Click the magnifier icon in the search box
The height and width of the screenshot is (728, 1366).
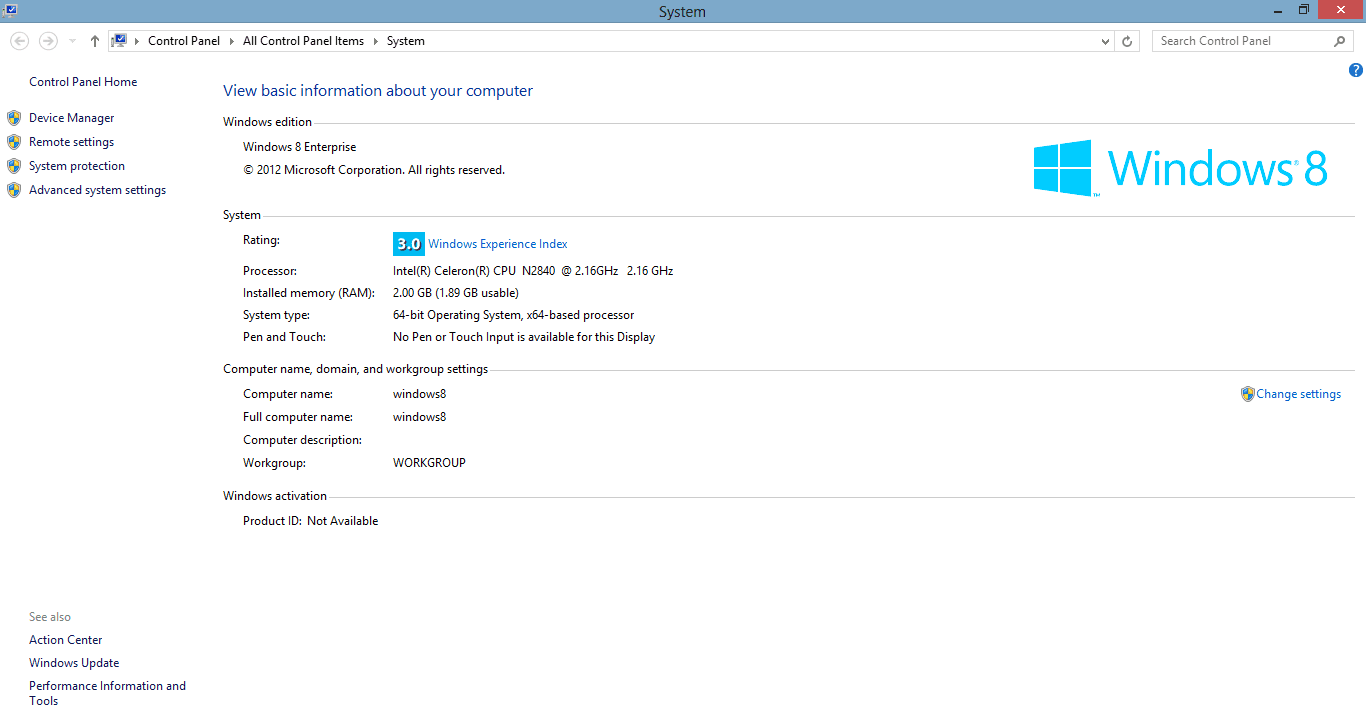(x=1340, y=41)
